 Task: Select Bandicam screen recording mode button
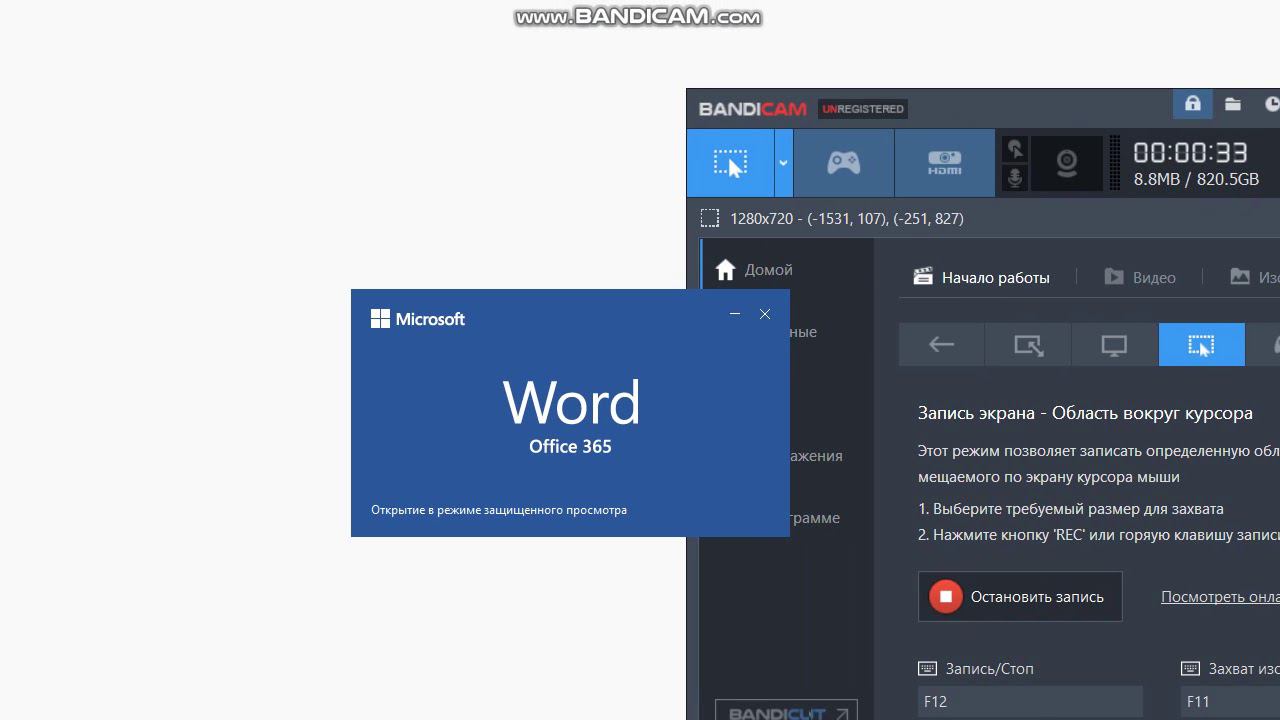point(730,163)
